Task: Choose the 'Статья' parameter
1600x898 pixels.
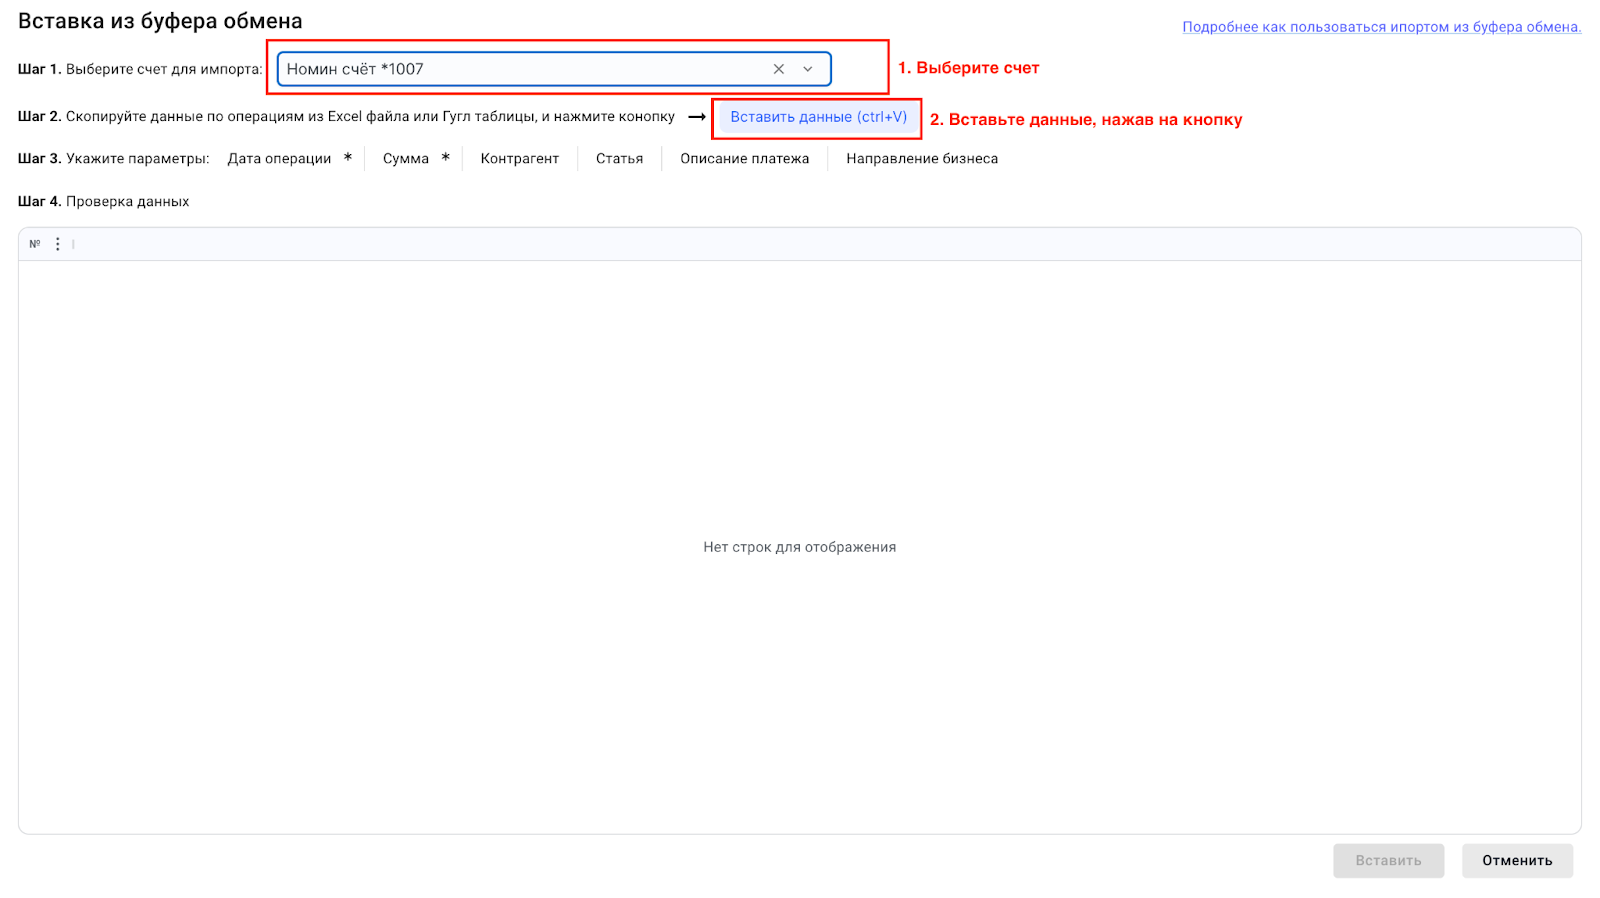Action: tap(619, 159)
